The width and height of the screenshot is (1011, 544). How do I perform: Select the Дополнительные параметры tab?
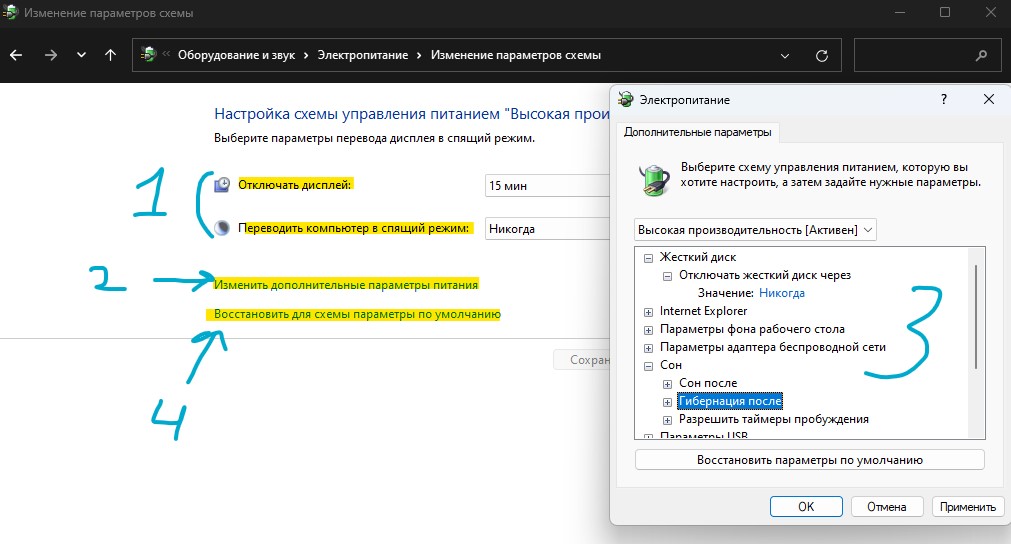pos(698,132)
